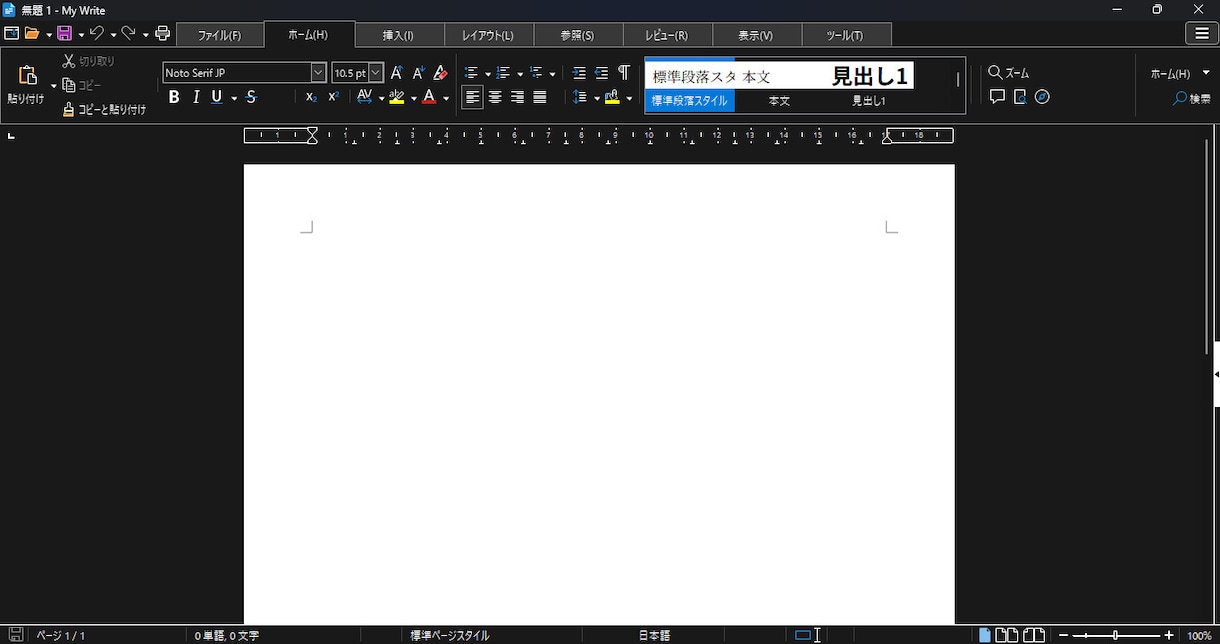
Task: Toggle bold formatting
Action: (x=174, y=97)
